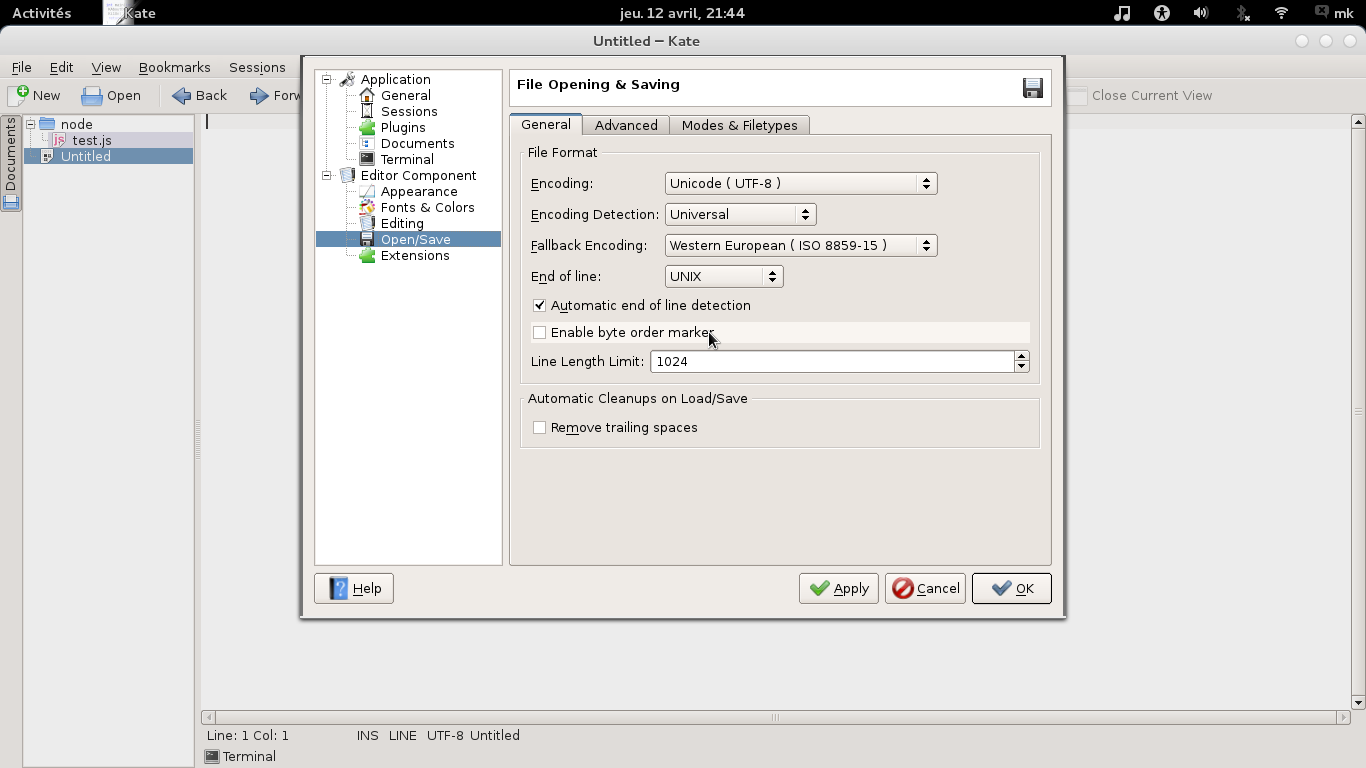Open the Bookmarks menu
Viewport: 1366px width, 768px height.
point(174,67)
